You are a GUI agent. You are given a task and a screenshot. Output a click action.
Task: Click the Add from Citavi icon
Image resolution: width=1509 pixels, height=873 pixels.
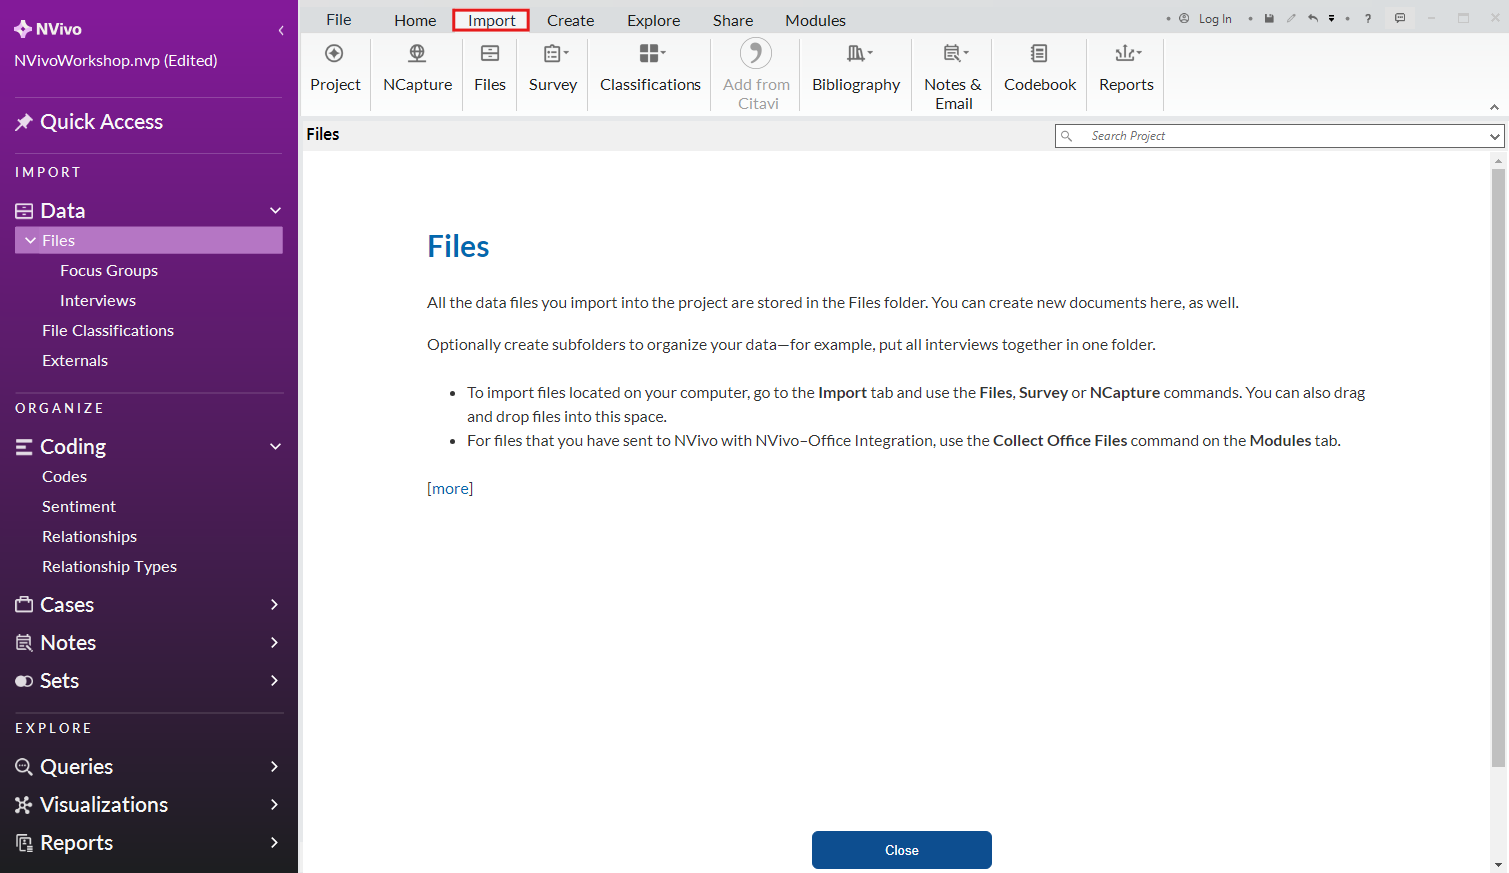click(x=756, y=53)
